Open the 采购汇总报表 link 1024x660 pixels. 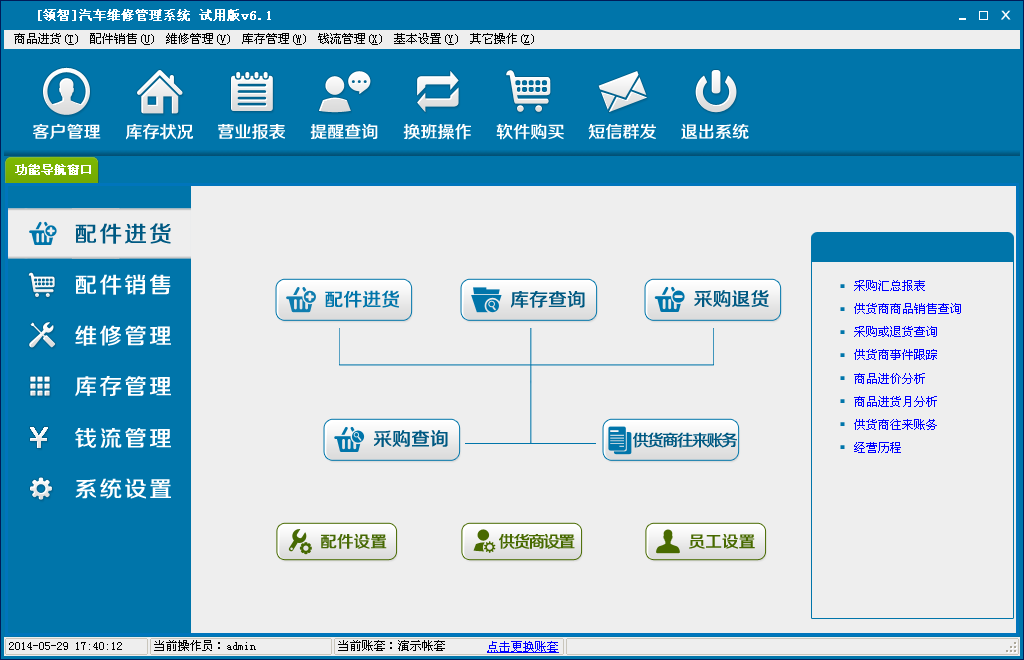tap(889, 285)
